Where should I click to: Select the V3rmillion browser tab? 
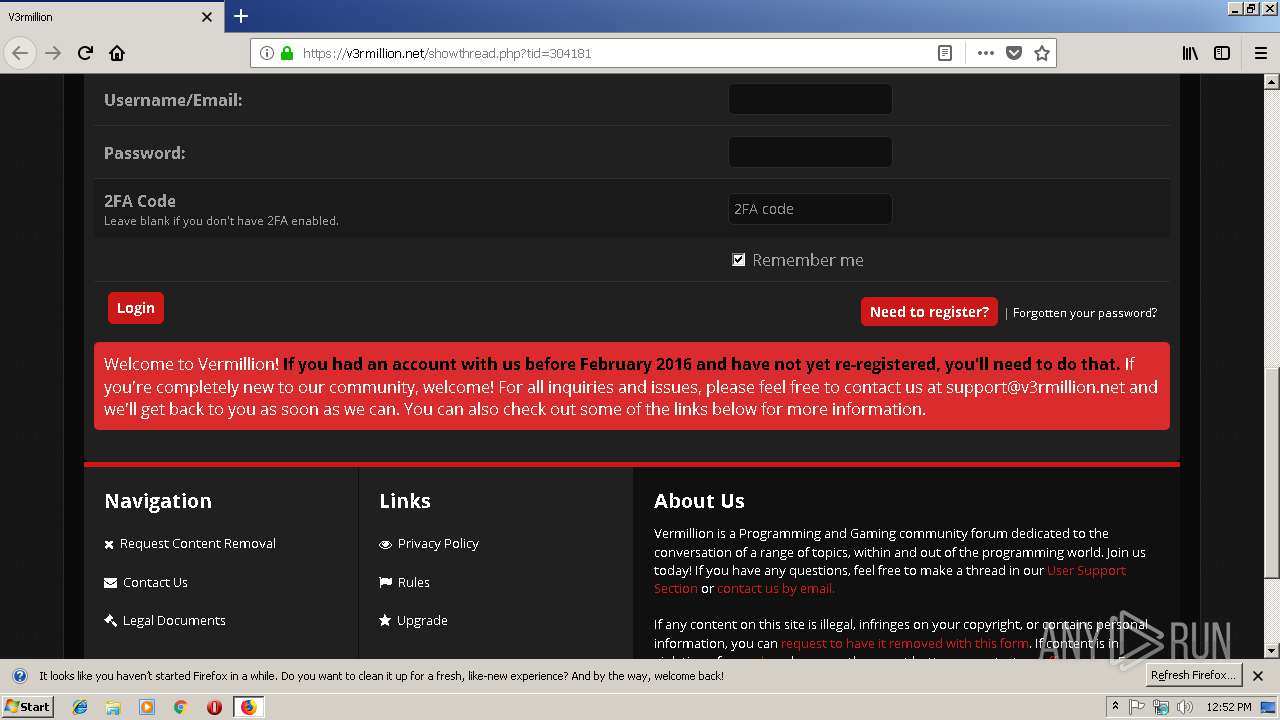click(110, 17)
